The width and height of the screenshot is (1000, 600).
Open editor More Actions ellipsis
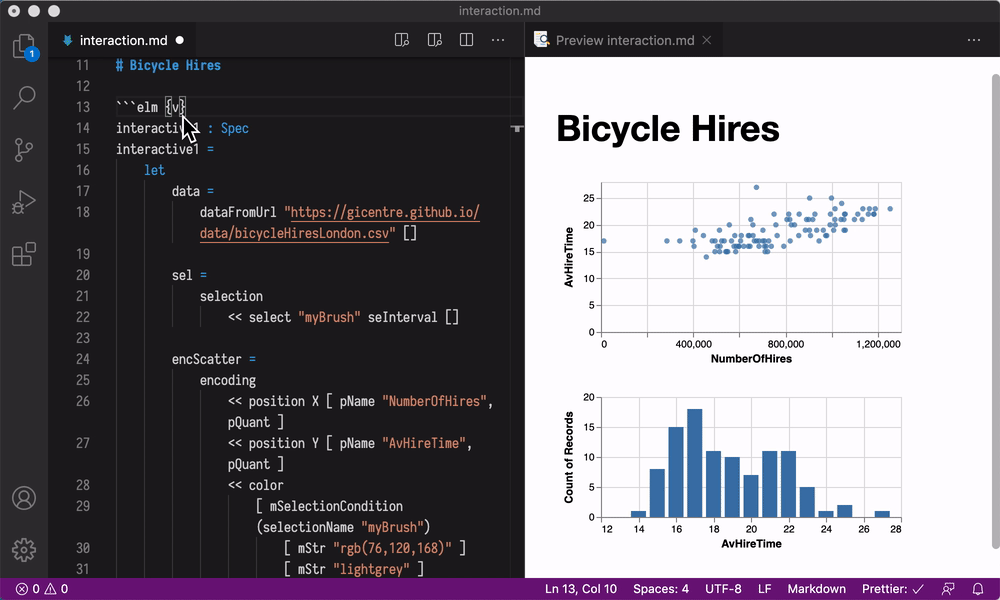(x=498, y=40)
